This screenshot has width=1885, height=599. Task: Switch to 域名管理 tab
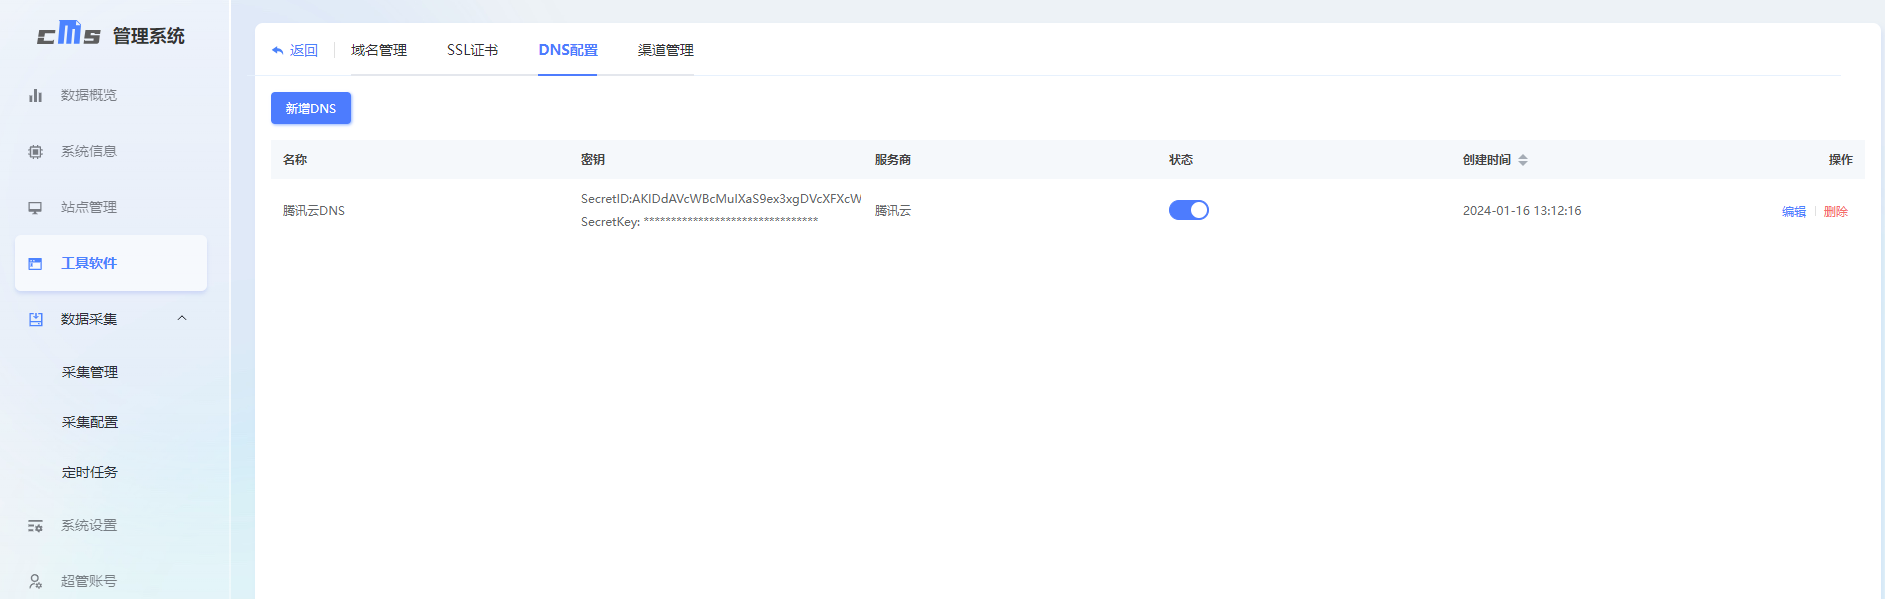click(x=379, y=50)
